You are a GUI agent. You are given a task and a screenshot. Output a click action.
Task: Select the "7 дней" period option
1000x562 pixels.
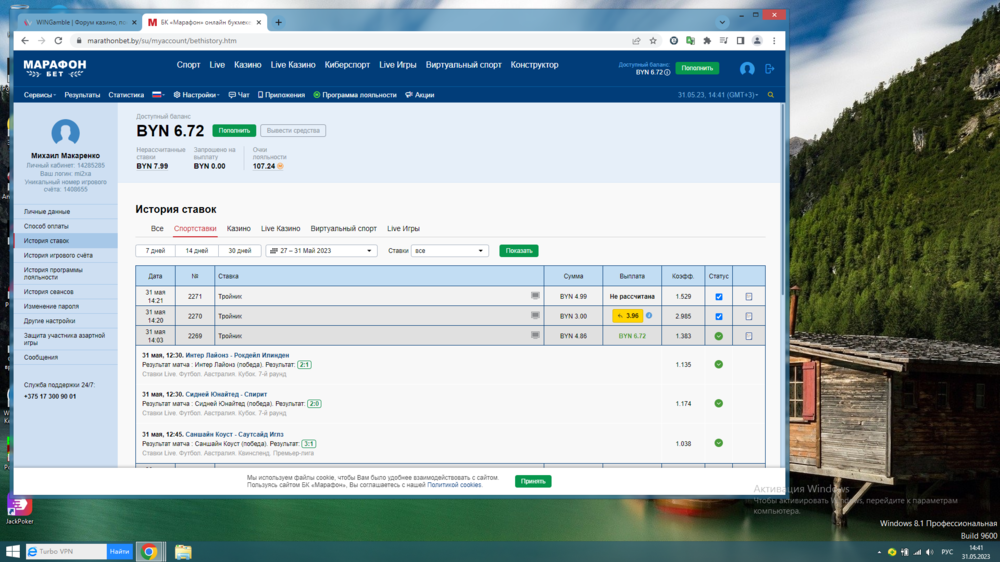(155, 251)
